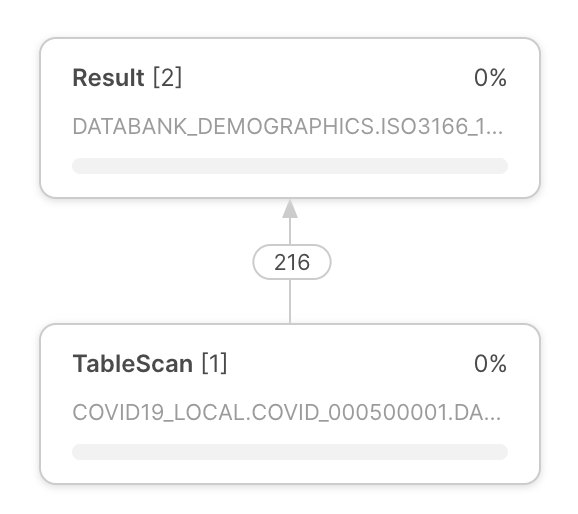Click the ellipsis of truncated COVID19_LOCAL label
Screen dimensions: 578x514
(491, 418)
